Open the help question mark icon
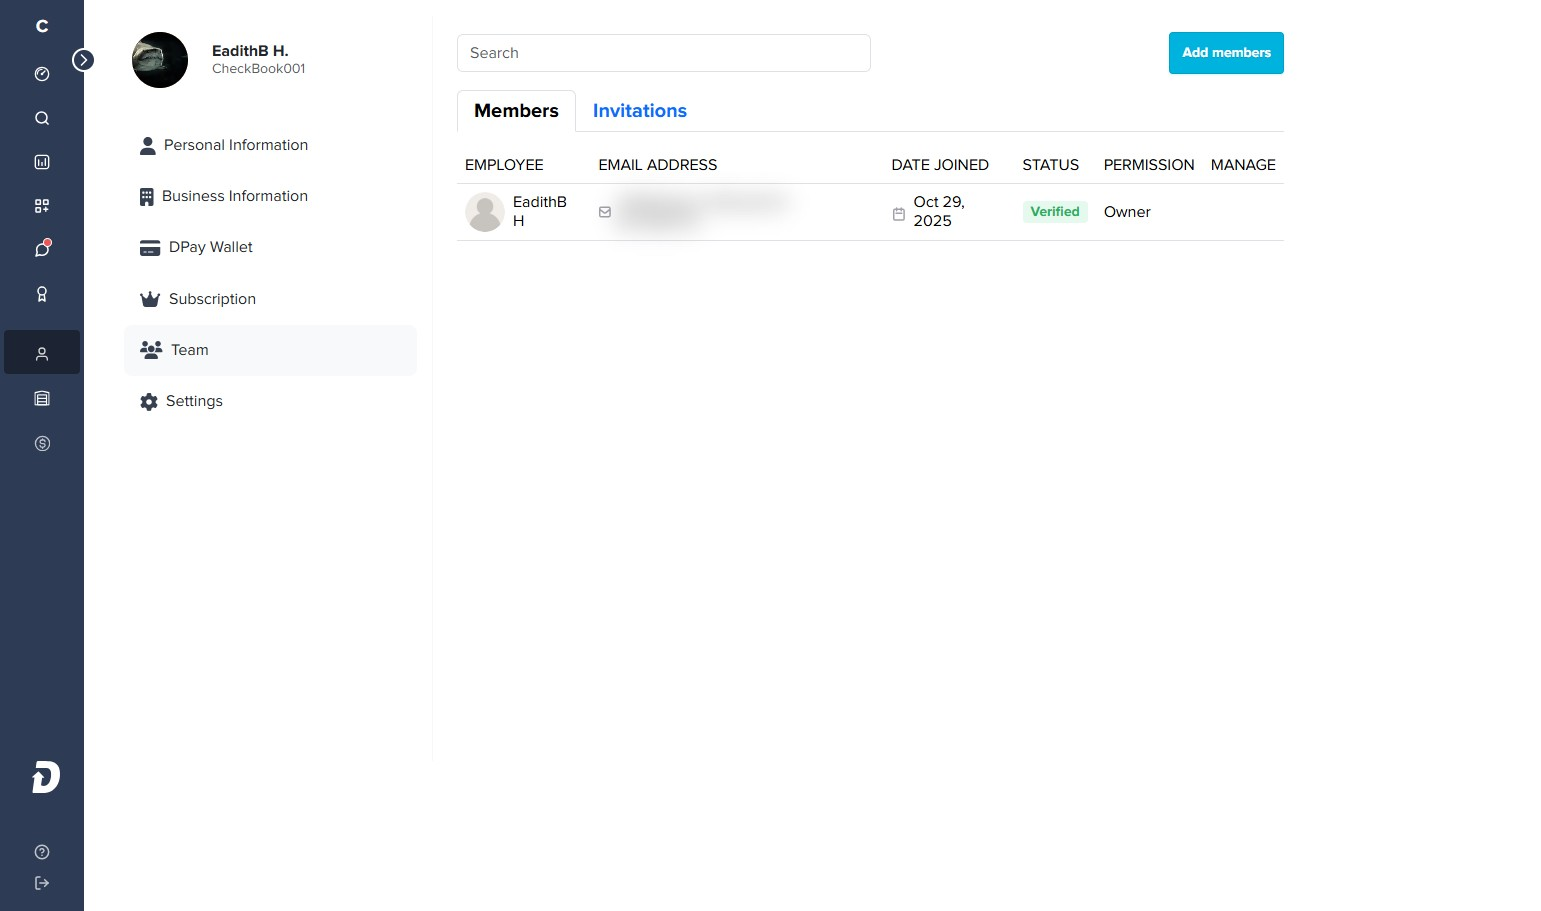1541x911 pixels. pos(42,852)
